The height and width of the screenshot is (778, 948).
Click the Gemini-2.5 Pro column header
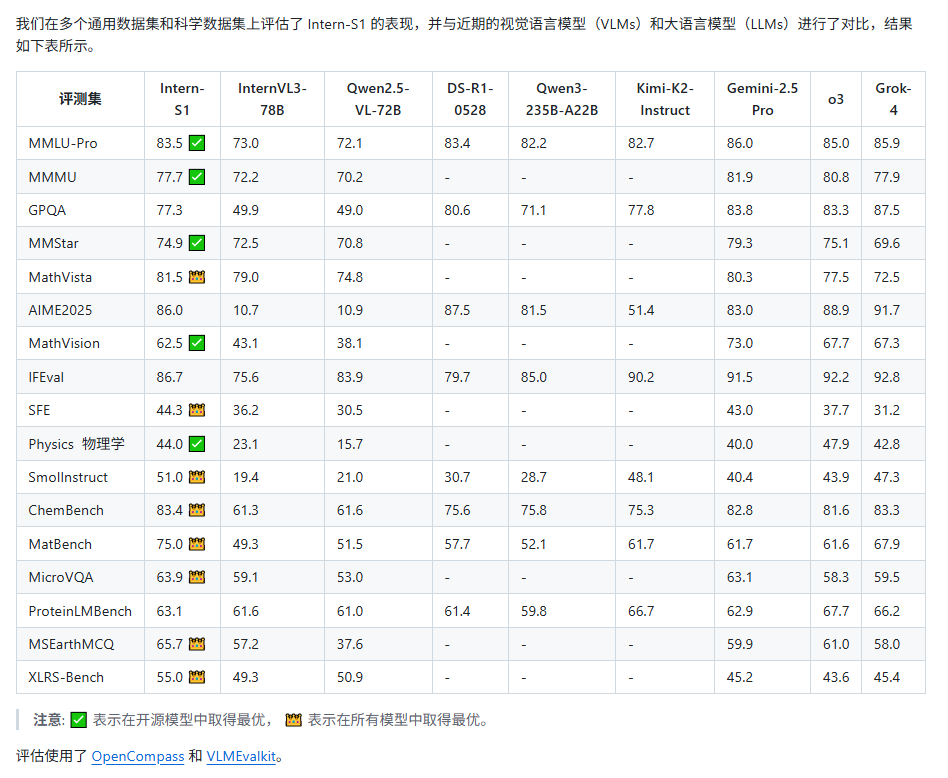pyautogui.click(x=762, y=99)
